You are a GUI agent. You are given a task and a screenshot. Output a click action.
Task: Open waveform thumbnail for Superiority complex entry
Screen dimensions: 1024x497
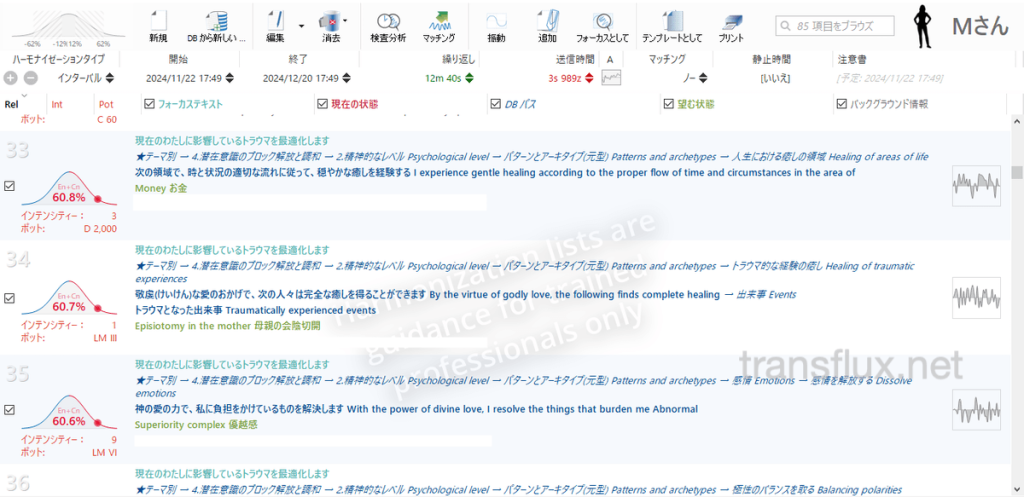click(976, 409)
